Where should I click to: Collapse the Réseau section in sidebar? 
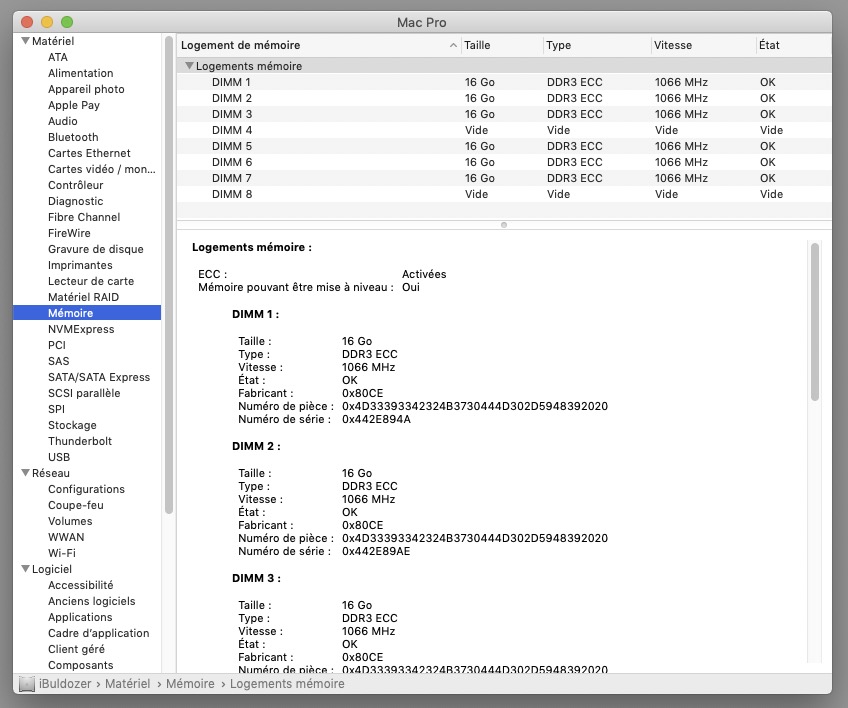(x=25, y=473)
